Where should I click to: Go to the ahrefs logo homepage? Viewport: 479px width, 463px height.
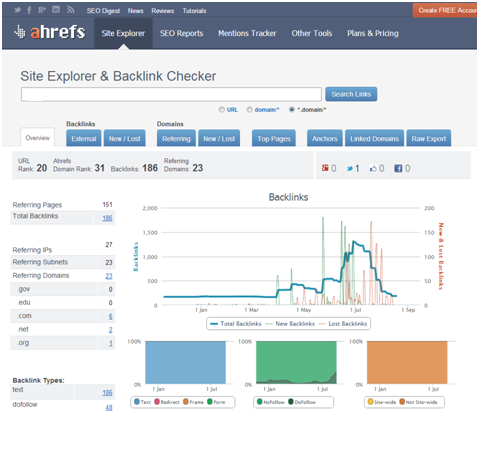[x=50, y=32]
